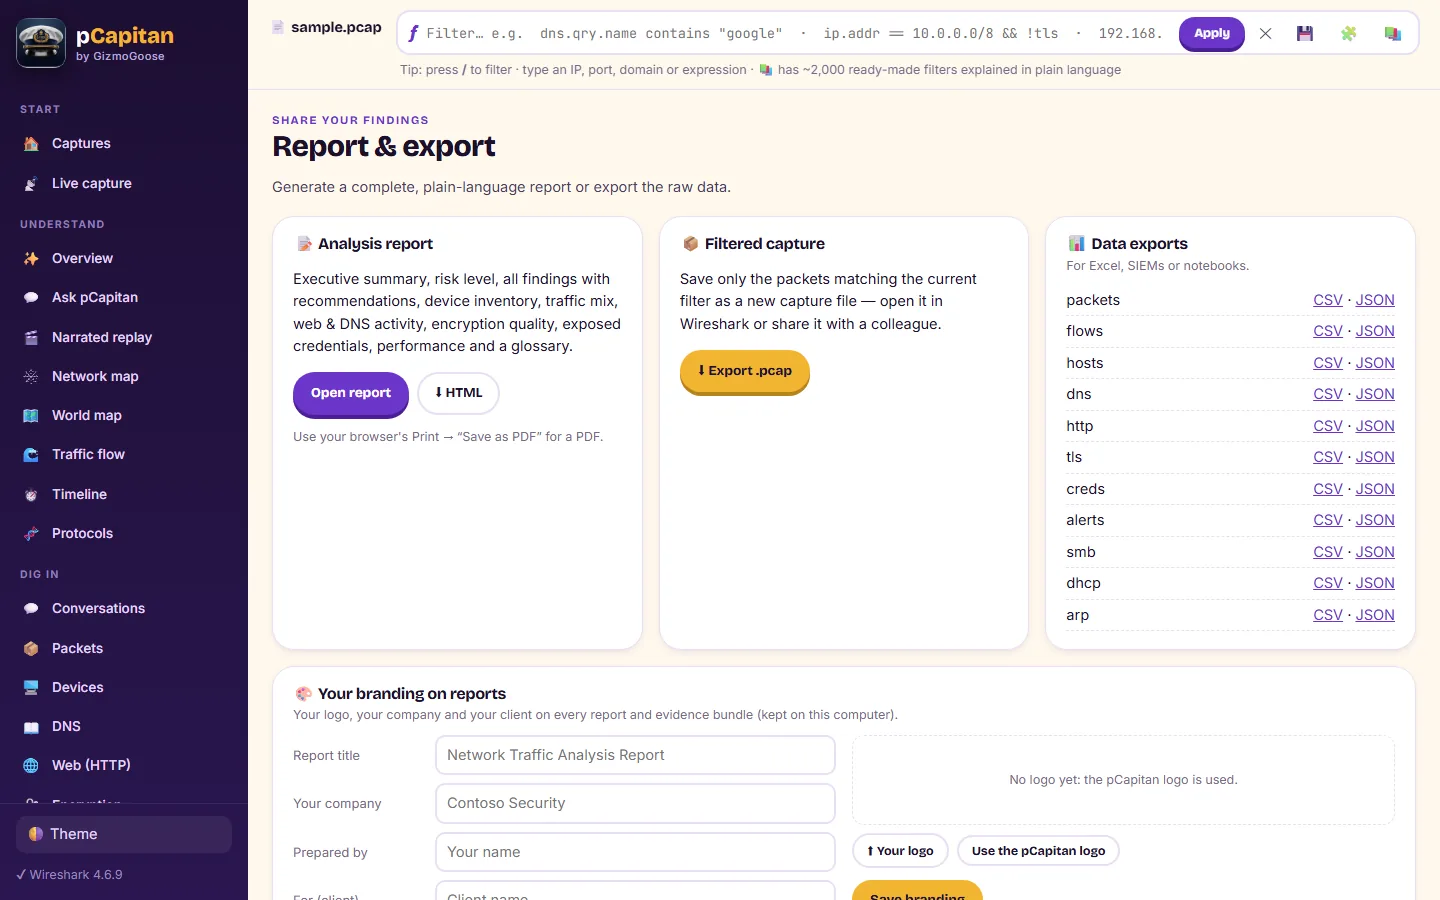1440x900 pixels.
Task: Click the Prepared by name field
Action: [x=635, y=852]
